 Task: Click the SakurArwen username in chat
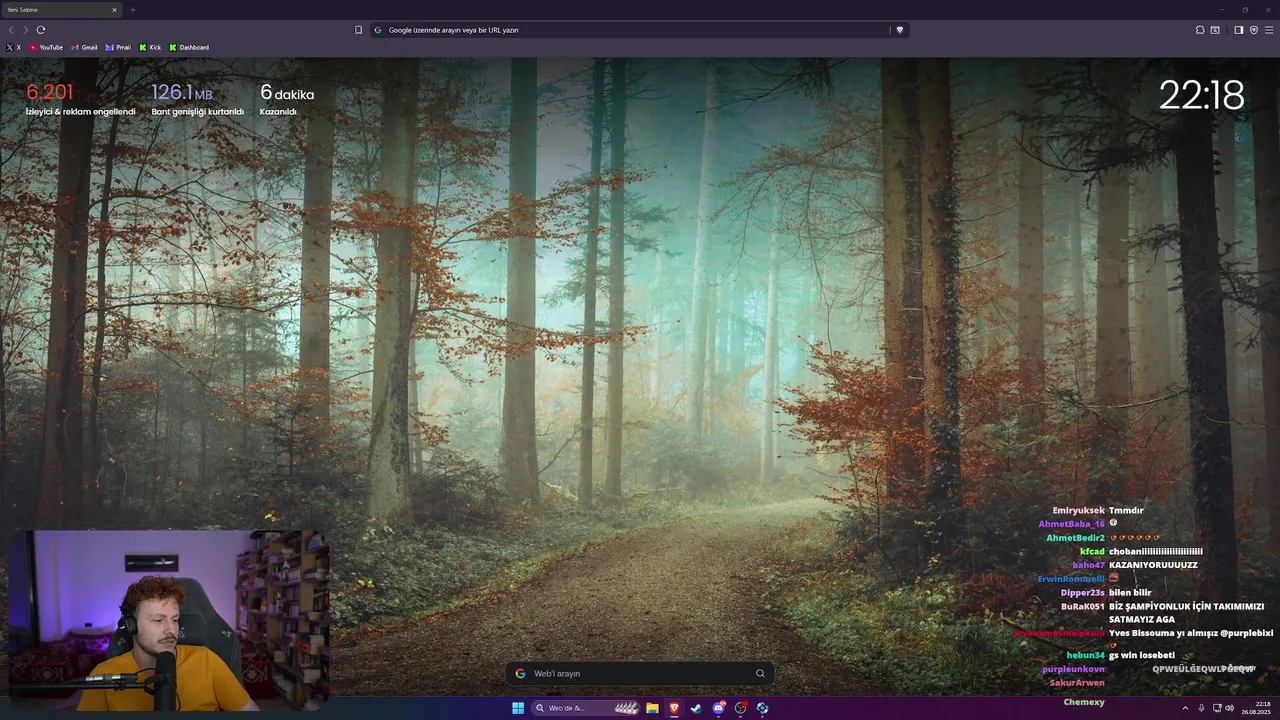[1077, 683]
